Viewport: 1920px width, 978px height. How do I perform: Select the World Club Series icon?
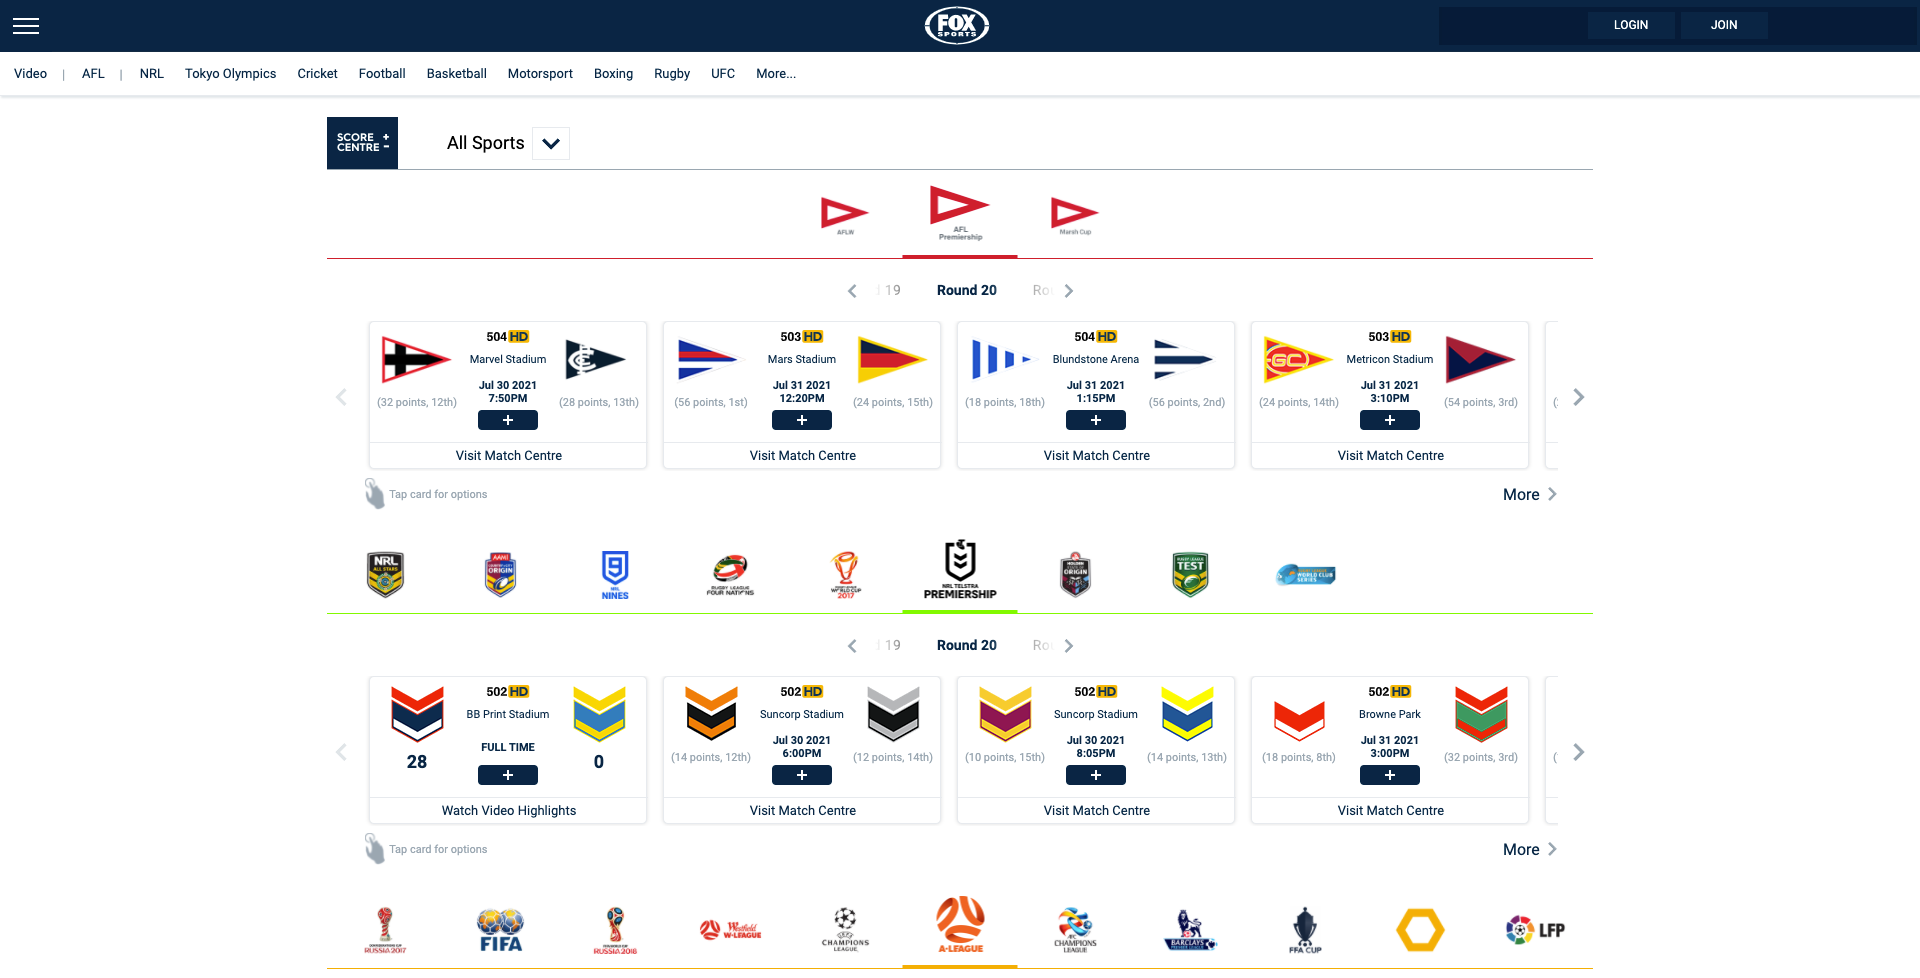click(x=1305, y=575)
